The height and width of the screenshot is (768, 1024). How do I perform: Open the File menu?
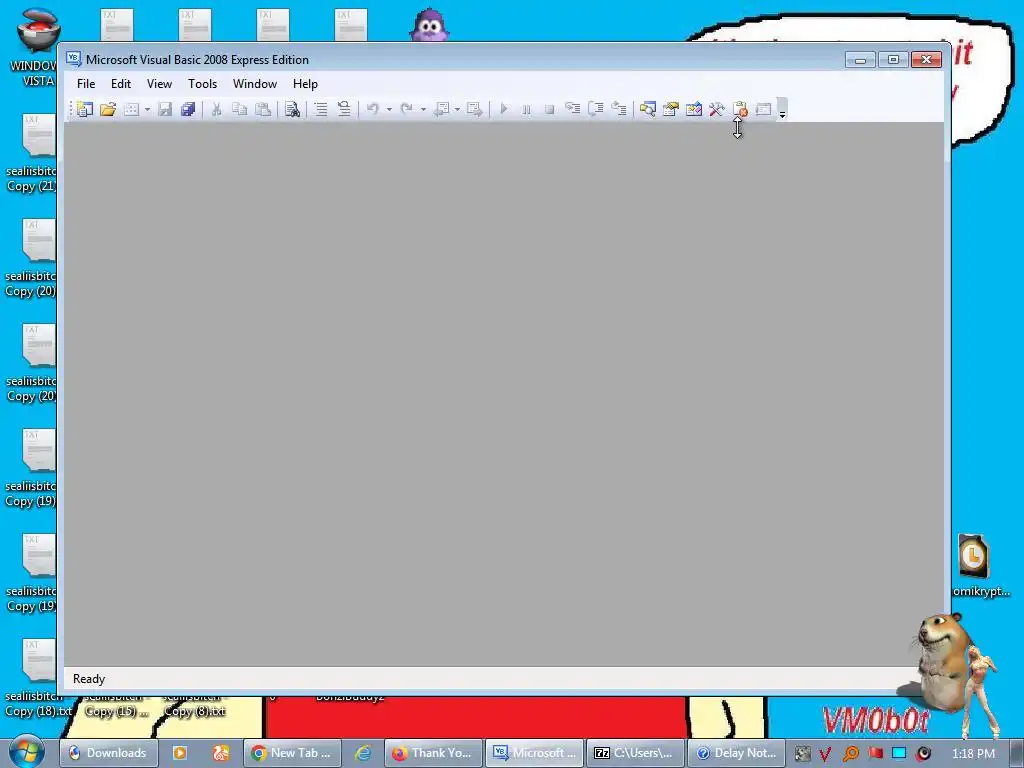[x=86, y=84]
